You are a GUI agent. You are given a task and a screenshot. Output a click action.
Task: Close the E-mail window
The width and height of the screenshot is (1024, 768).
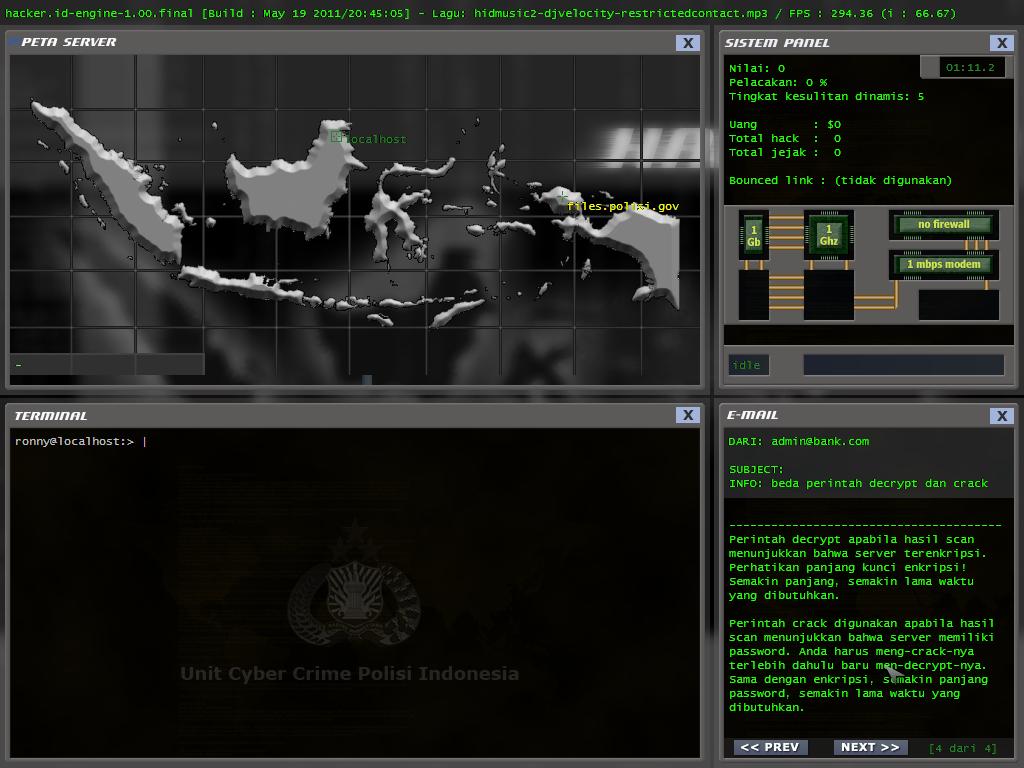click(1001, 415)
